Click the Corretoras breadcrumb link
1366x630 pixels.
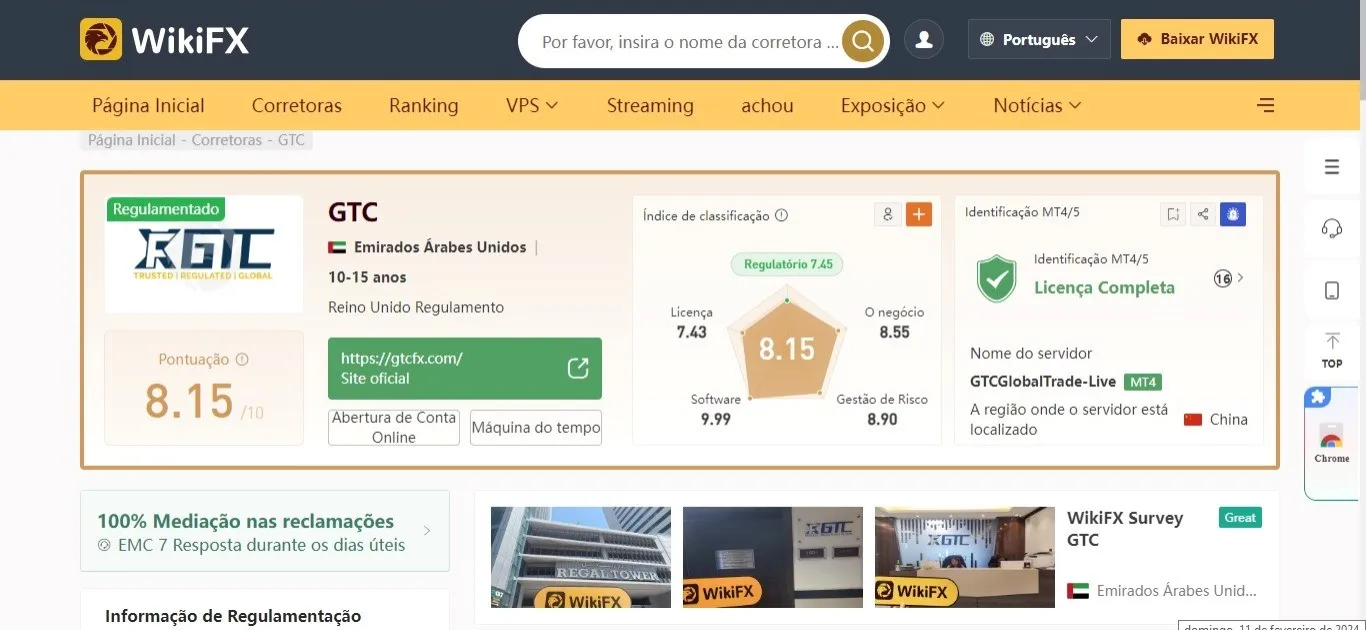(227, 140)
